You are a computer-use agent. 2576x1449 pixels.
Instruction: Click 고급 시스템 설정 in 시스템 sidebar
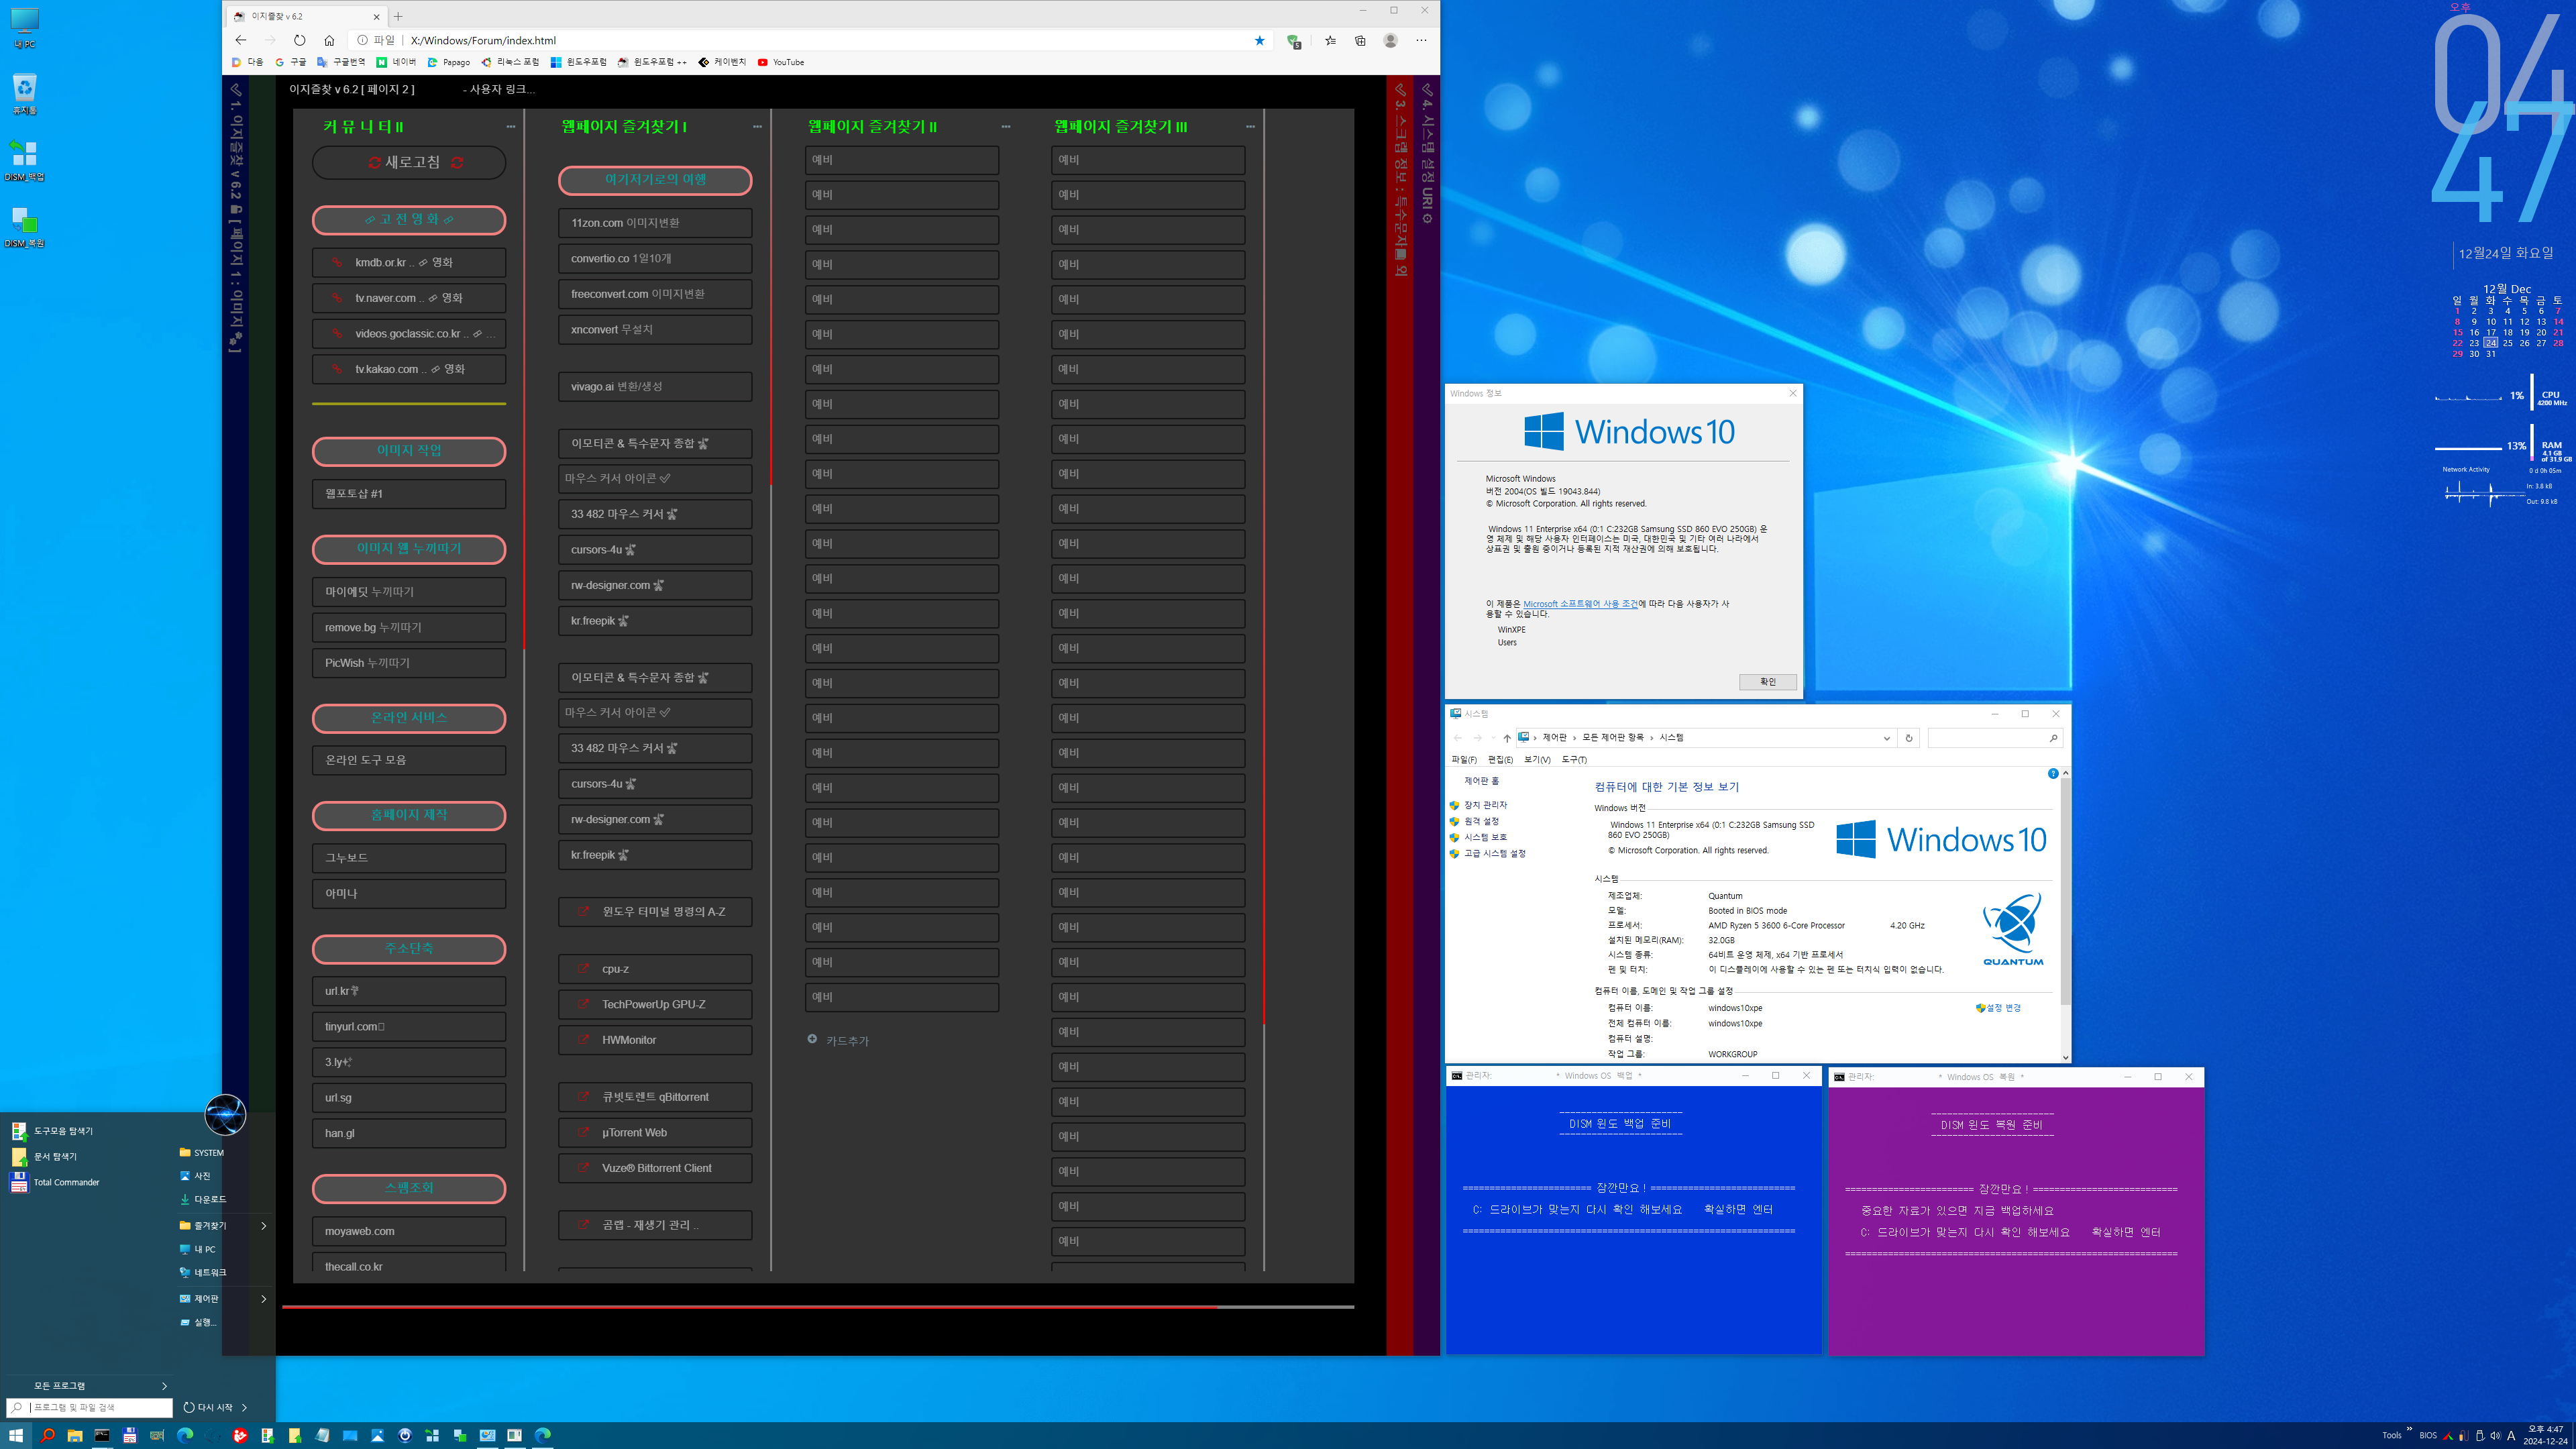1495,853
